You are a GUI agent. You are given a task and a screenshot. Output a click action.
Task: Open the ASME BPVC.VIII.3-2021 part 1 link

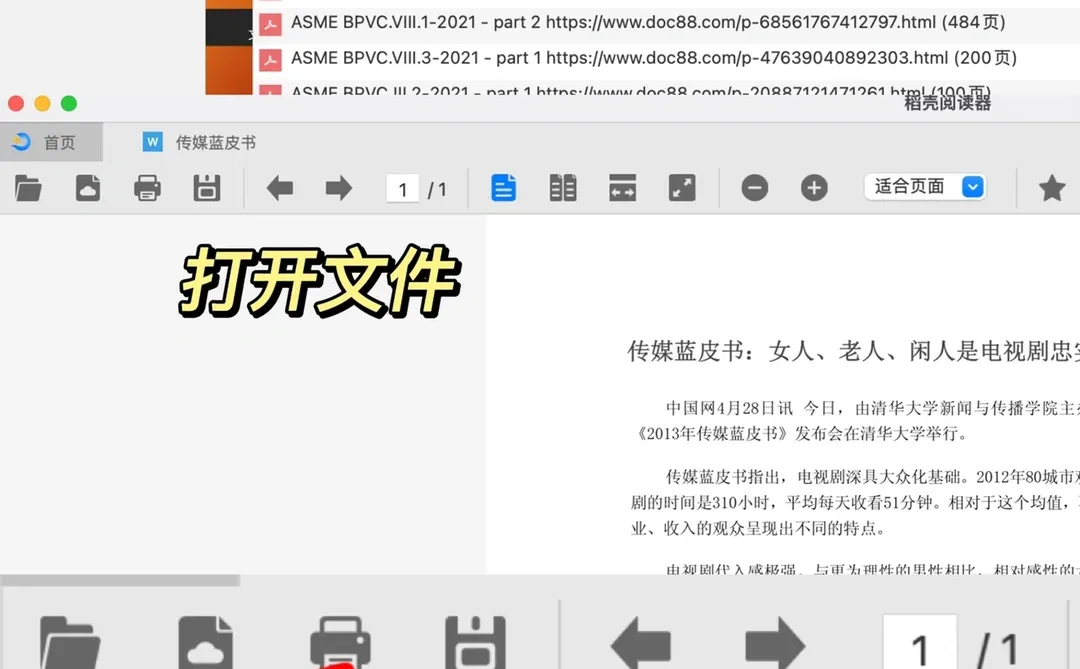tap(640, 58)
